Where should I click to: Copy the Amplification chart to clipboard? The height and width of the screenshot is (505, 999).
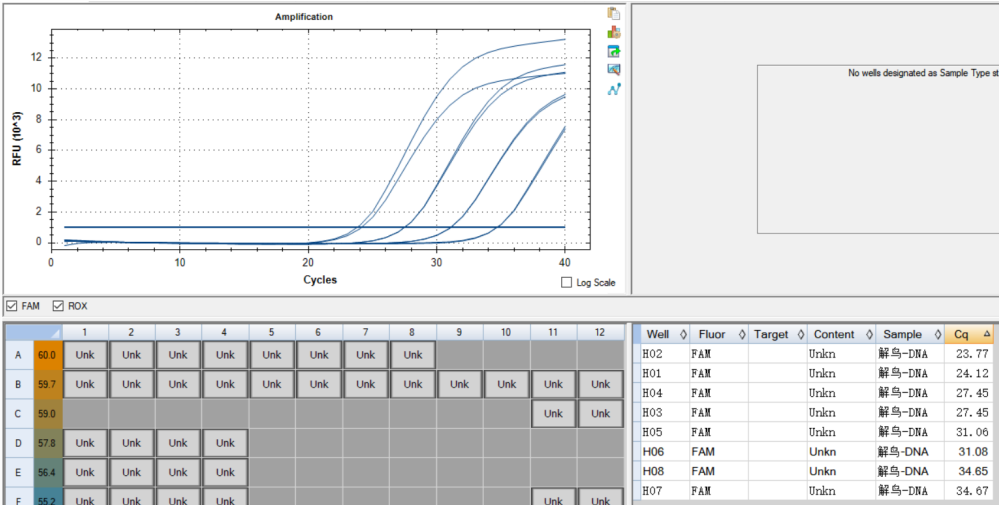(614, 13)
